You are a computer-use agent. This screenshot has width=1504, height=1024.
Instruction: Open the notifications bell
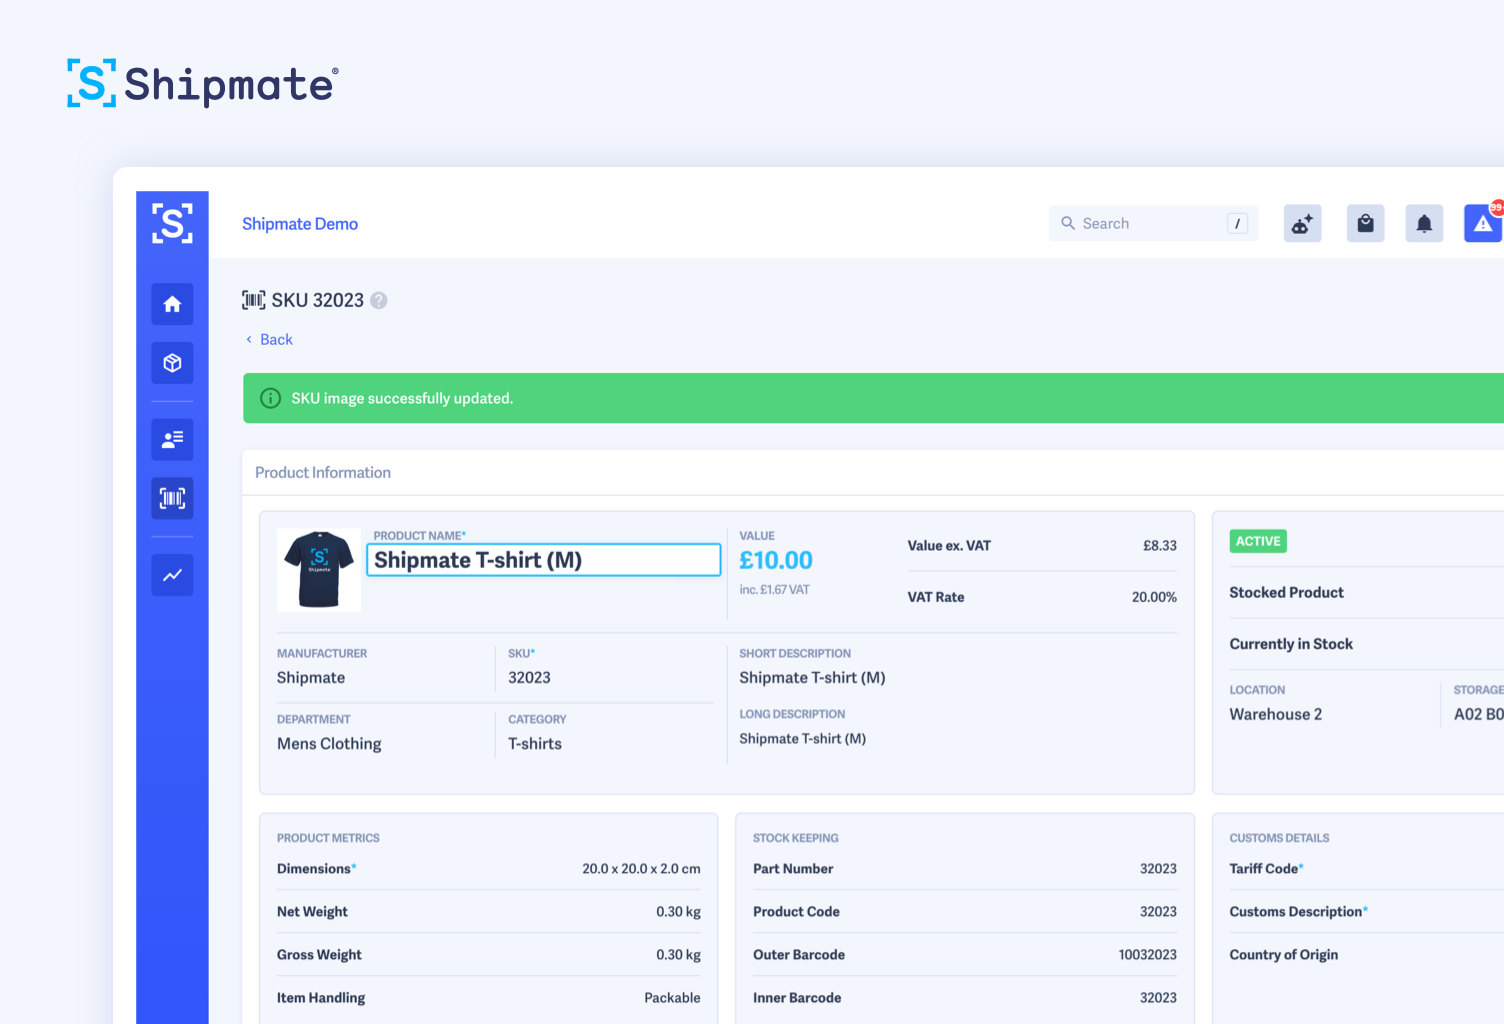click(x=1424, y=224)
